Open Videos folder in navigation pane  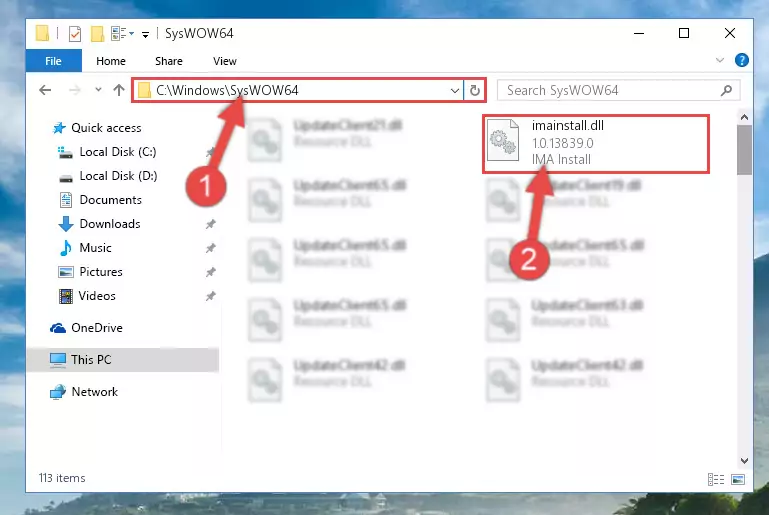(x=97, y=296)
